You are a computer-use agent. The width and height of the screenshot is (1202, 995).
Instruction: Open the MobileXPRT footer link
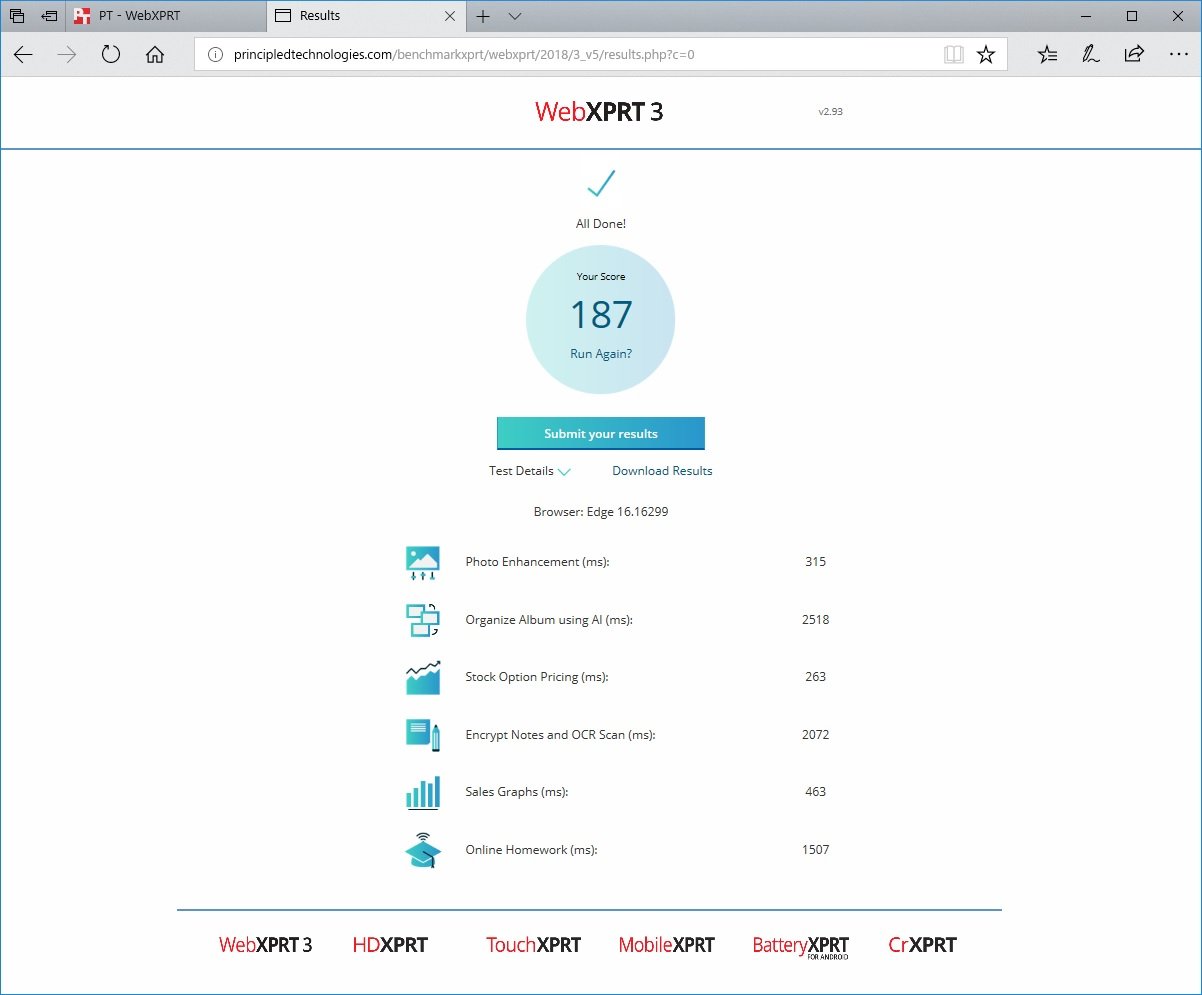667,945
